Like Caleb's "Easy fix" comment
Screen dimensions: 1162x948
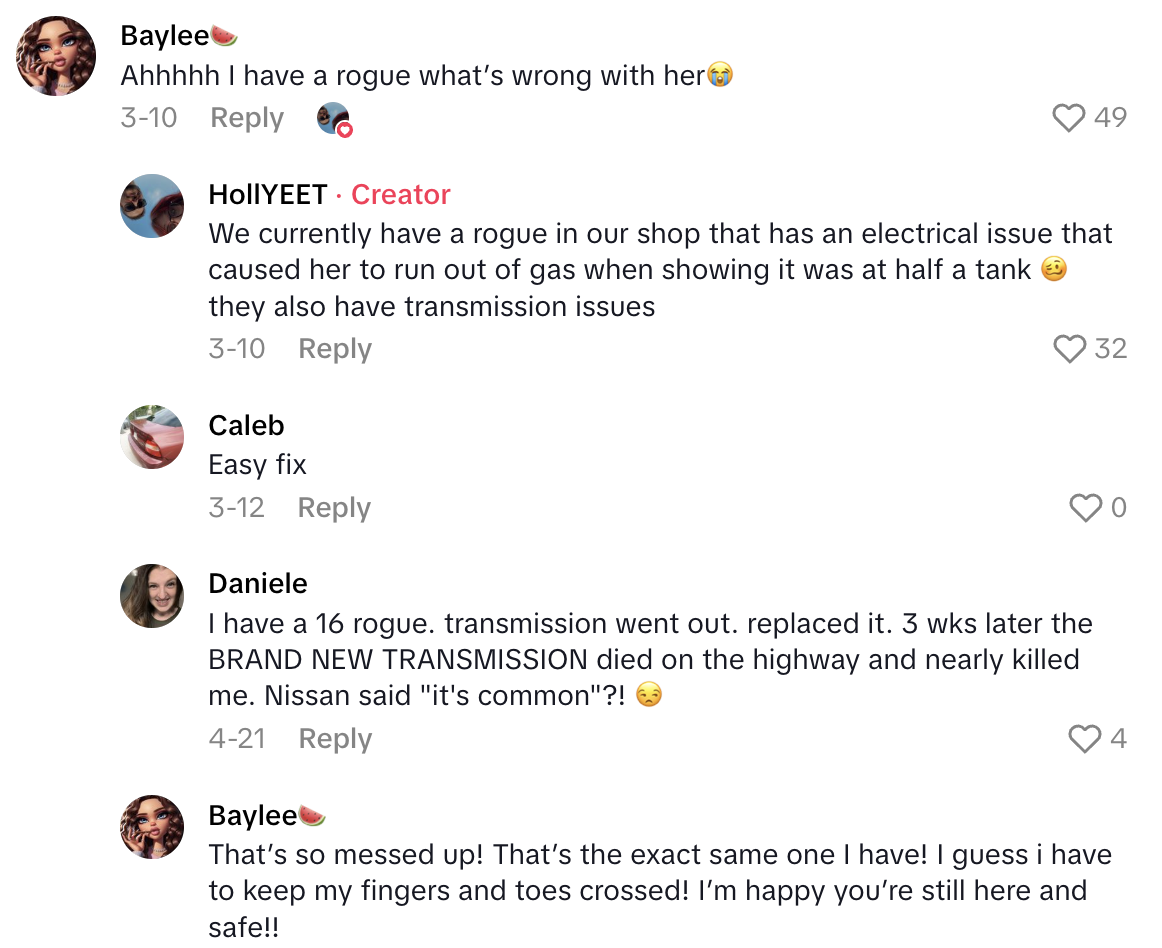[1085, 508]
